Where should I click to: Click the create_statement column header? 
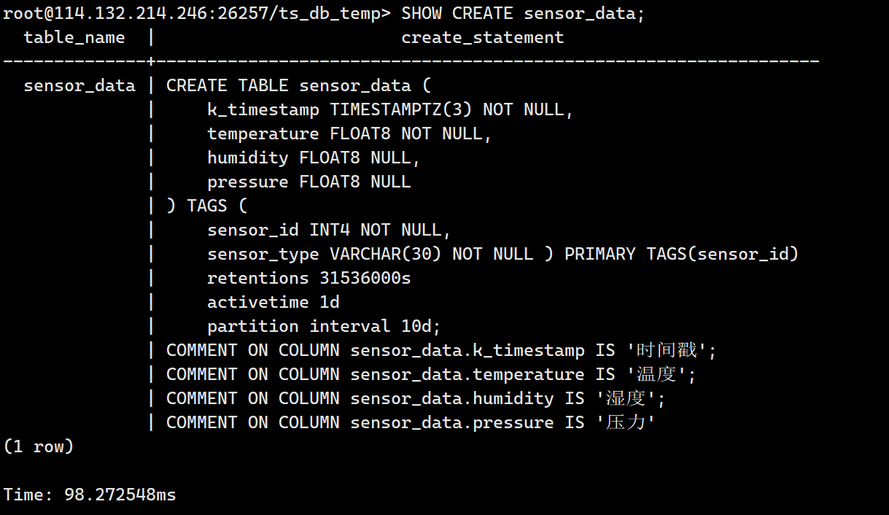tap(482, 37)
